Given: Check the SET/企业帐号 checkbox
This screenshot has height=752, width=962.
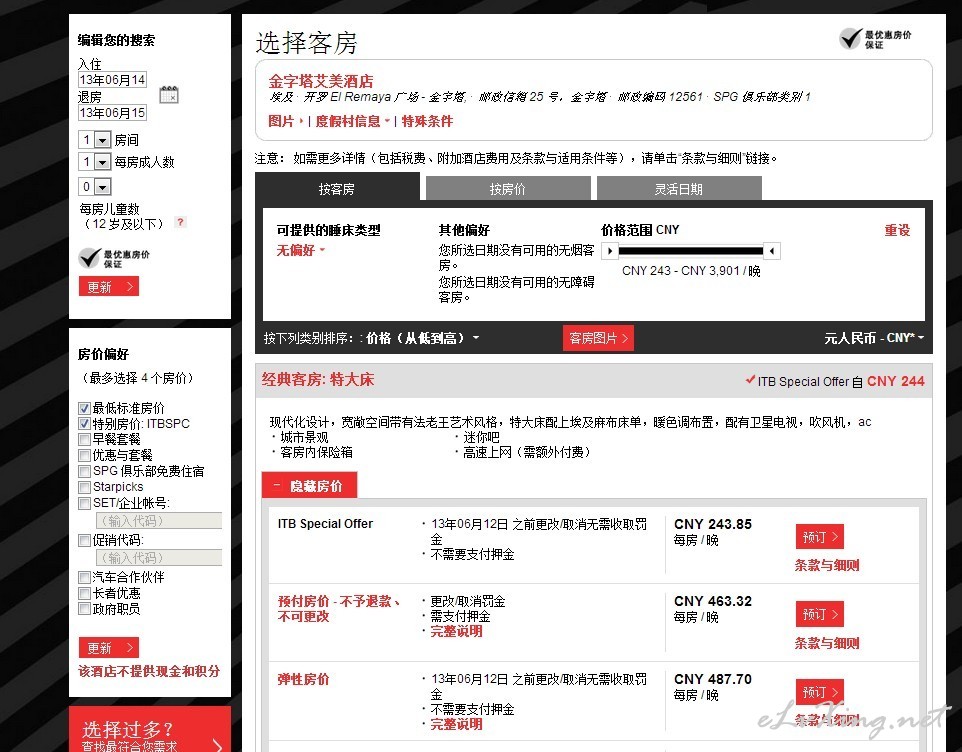Looking at the screenshot, I should coord(84,504).
